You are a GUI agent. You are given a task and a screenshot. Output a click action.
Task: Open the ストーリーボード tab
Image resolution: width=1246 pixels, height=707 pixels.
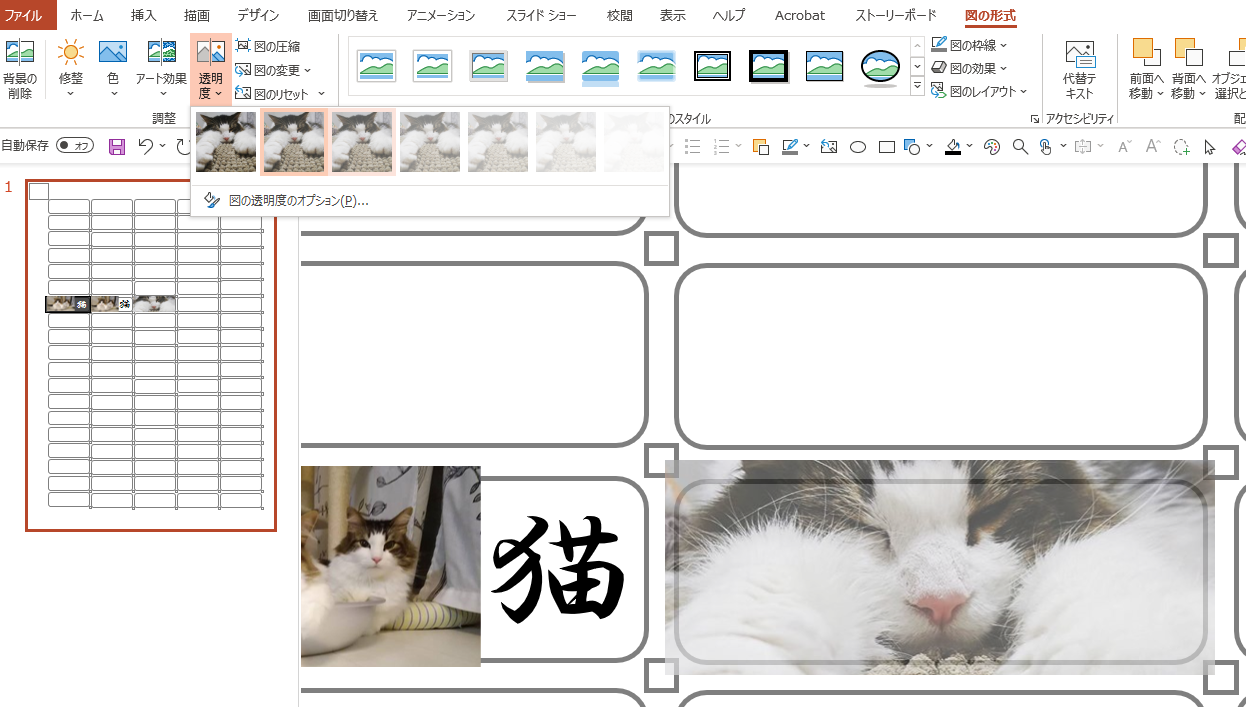[896, 15]
